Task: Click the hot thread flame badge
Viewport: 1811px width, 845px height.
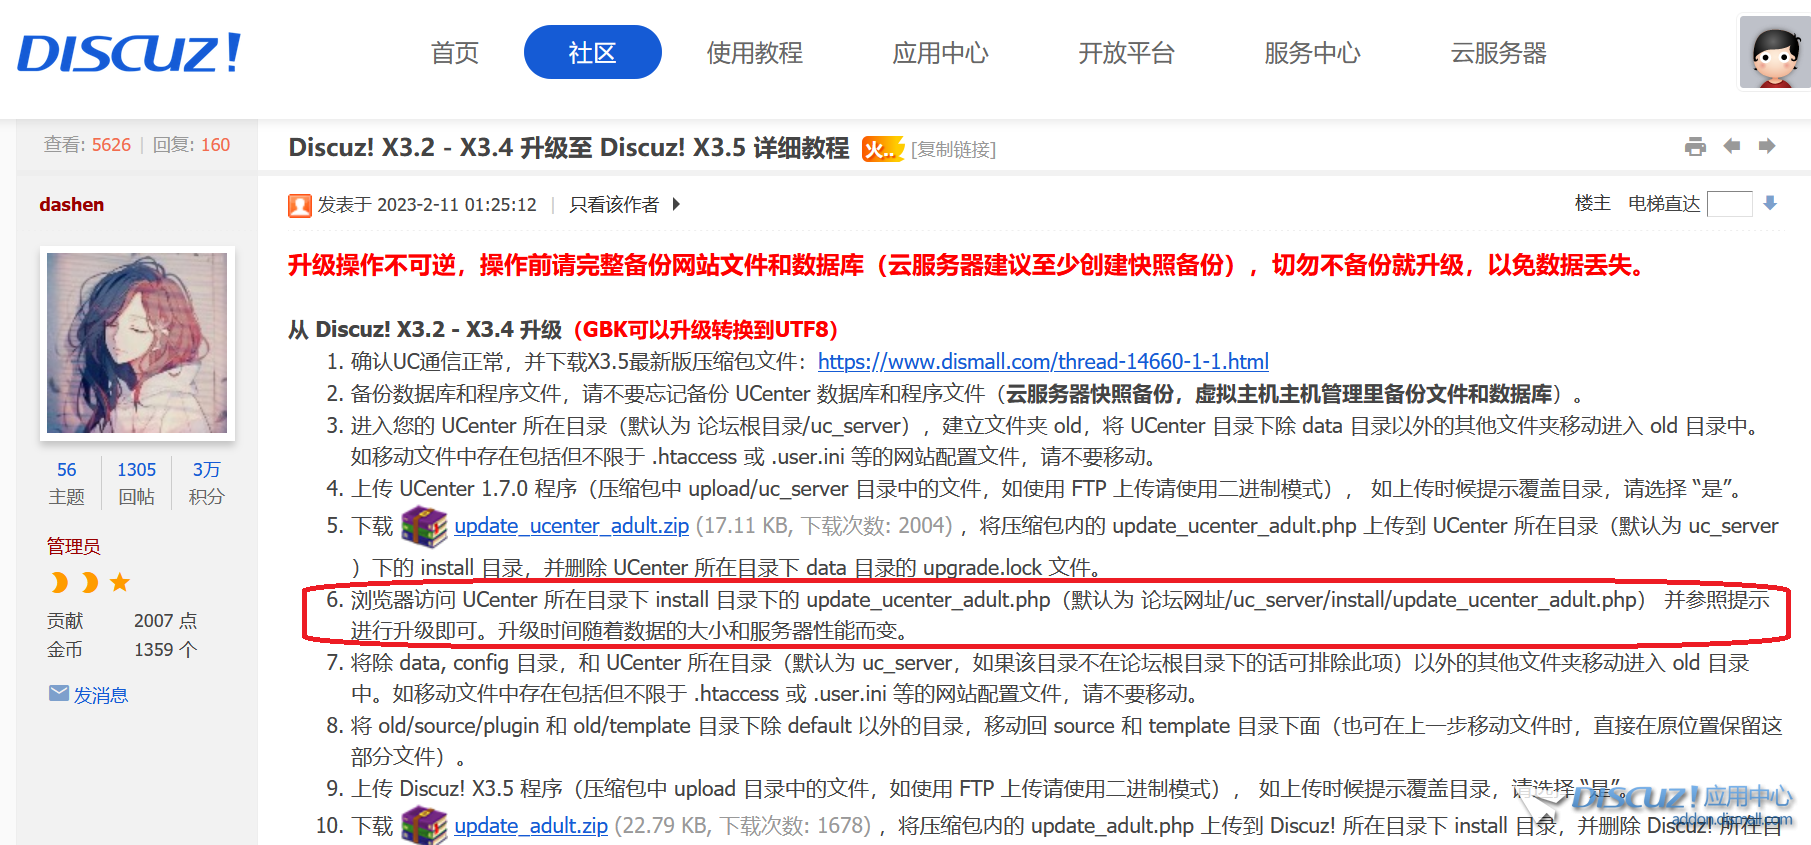Action: pyautogui.click(x=882, y=149)
